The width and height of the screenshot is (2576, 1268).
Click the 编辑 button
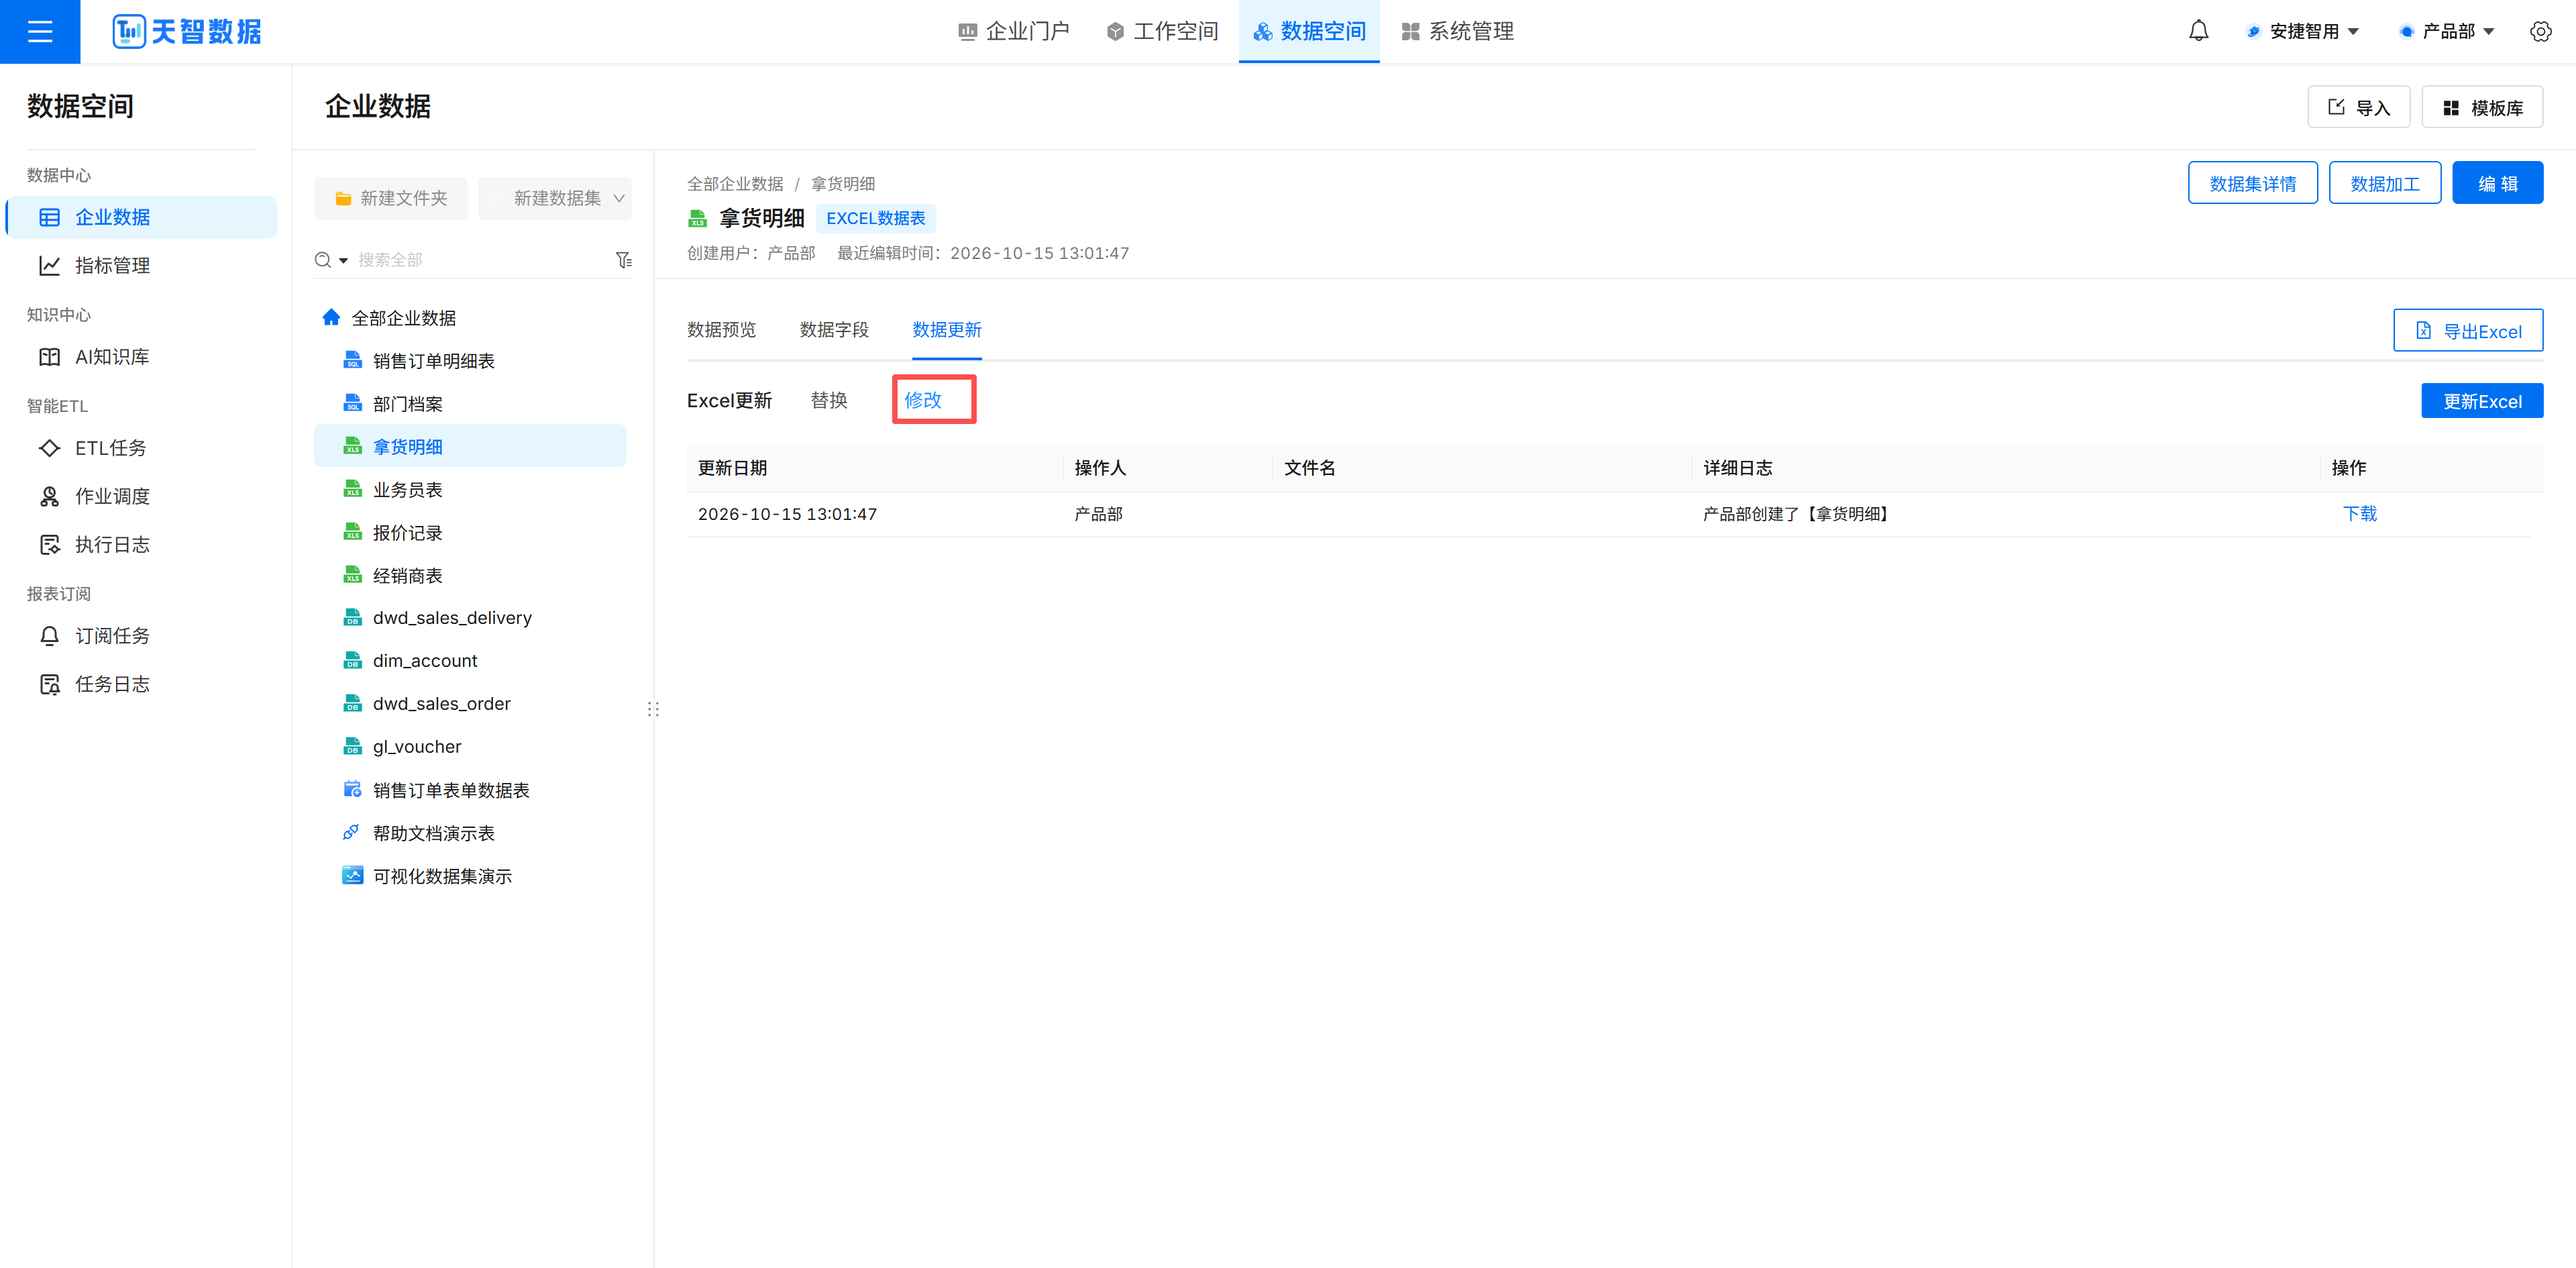point(2497,183)
